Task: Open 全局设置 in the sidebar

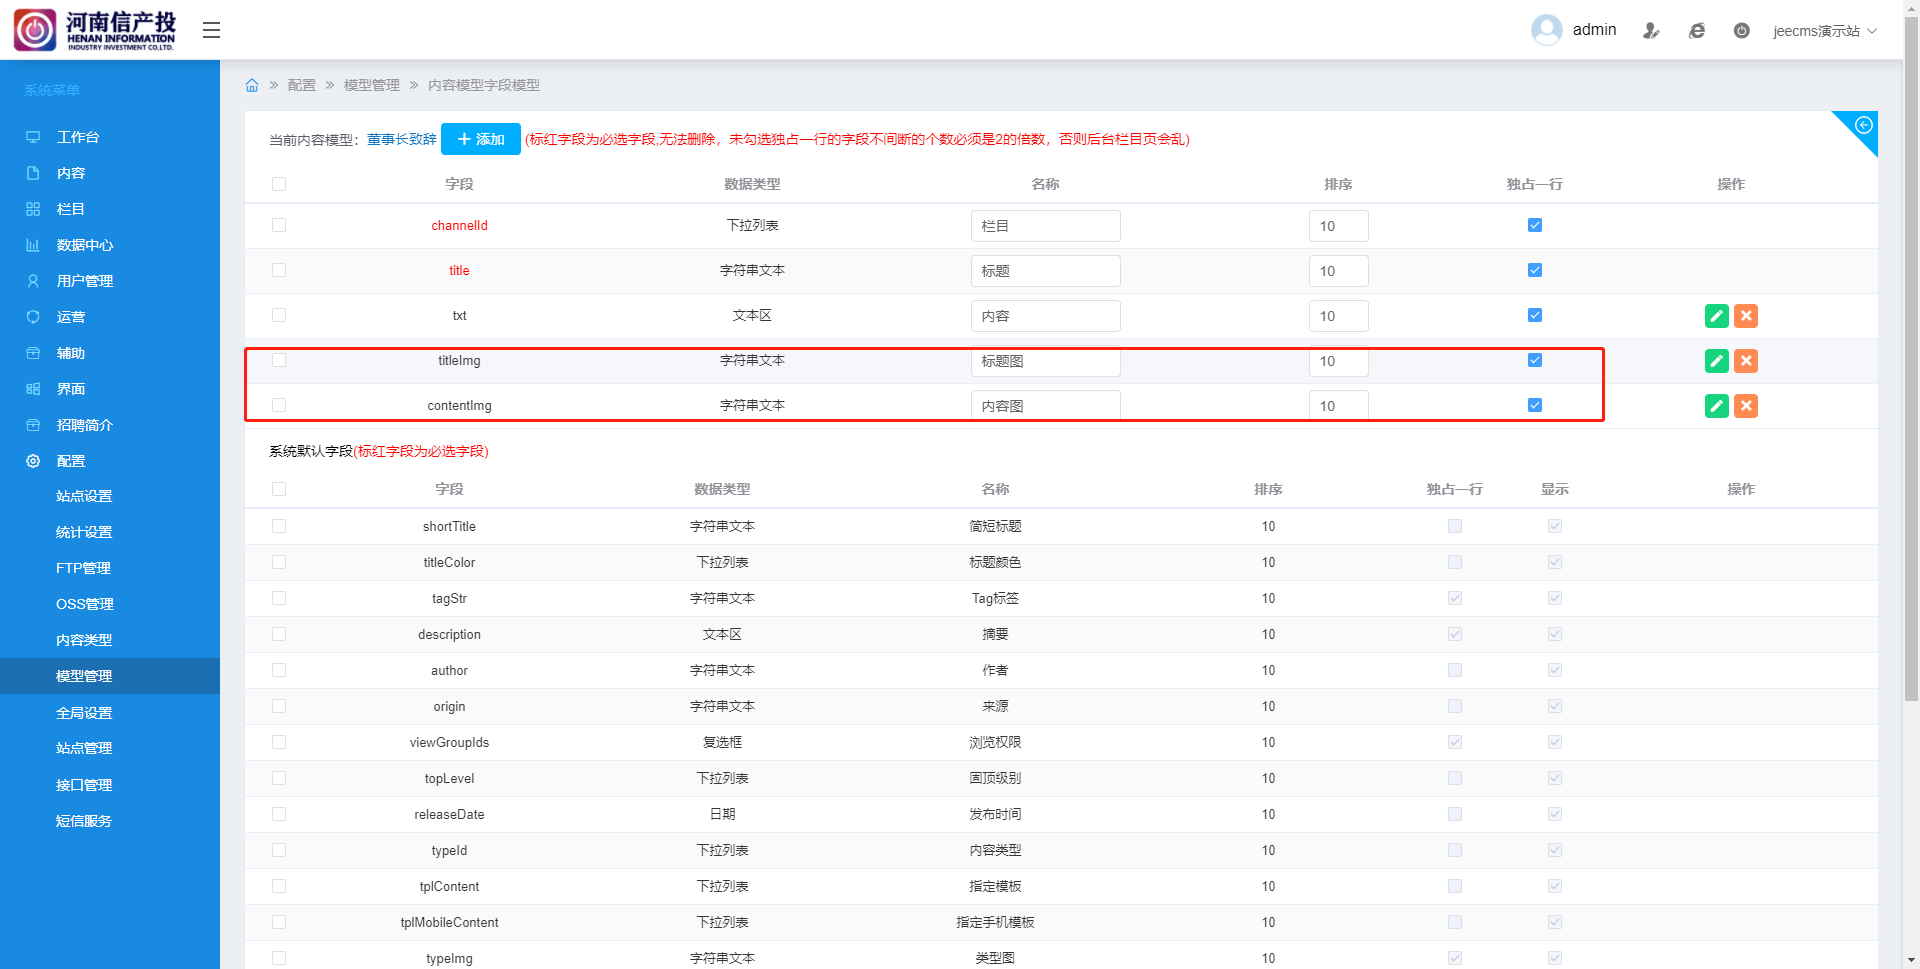Action: (84, 713)
